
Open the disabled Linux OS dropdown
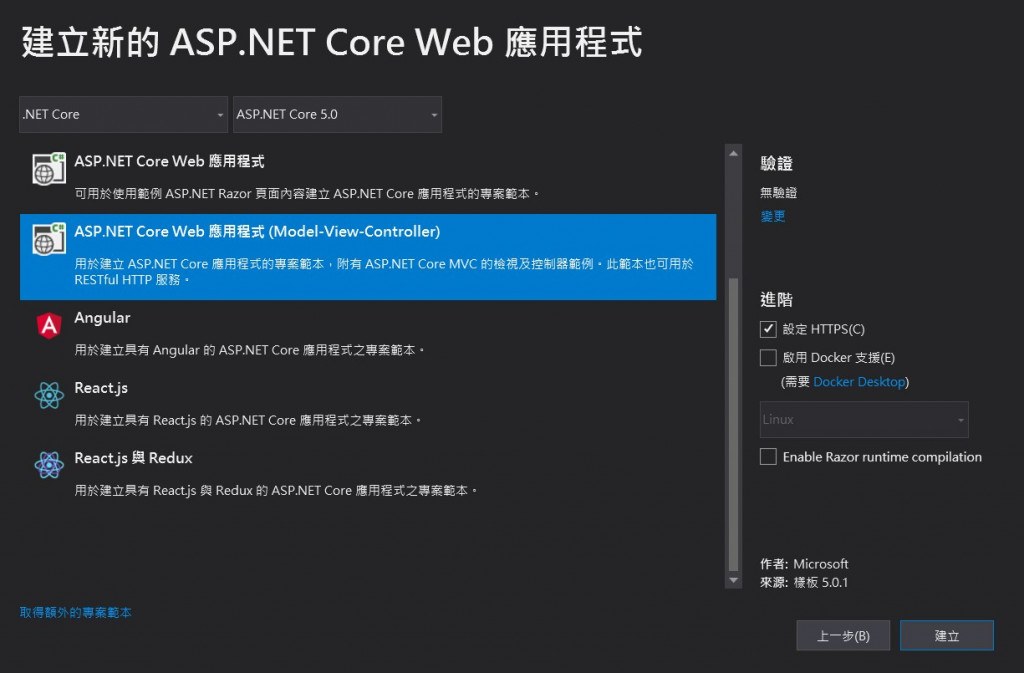pyautogui.click(x=864, y=420)
